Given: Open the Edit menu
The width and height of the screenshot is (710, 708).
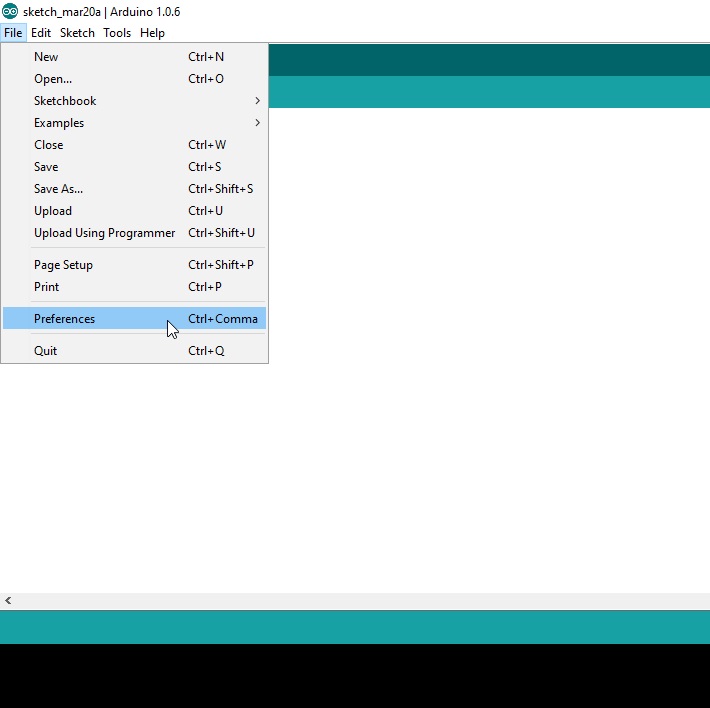Looking at the screenshot, I should [x=41, y=33].
